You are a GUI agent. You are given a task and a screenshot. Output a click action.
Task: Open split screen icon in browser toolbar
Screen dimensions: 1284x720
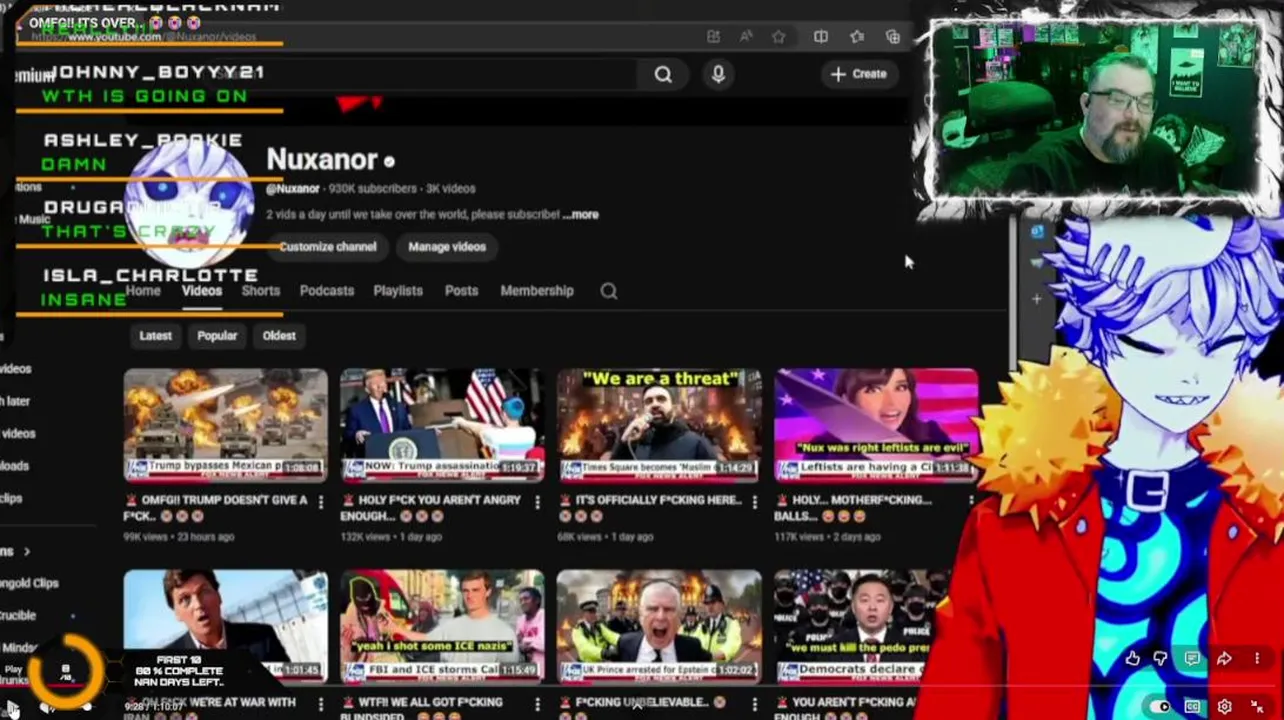pyautogui.click(x=820, y=37)
